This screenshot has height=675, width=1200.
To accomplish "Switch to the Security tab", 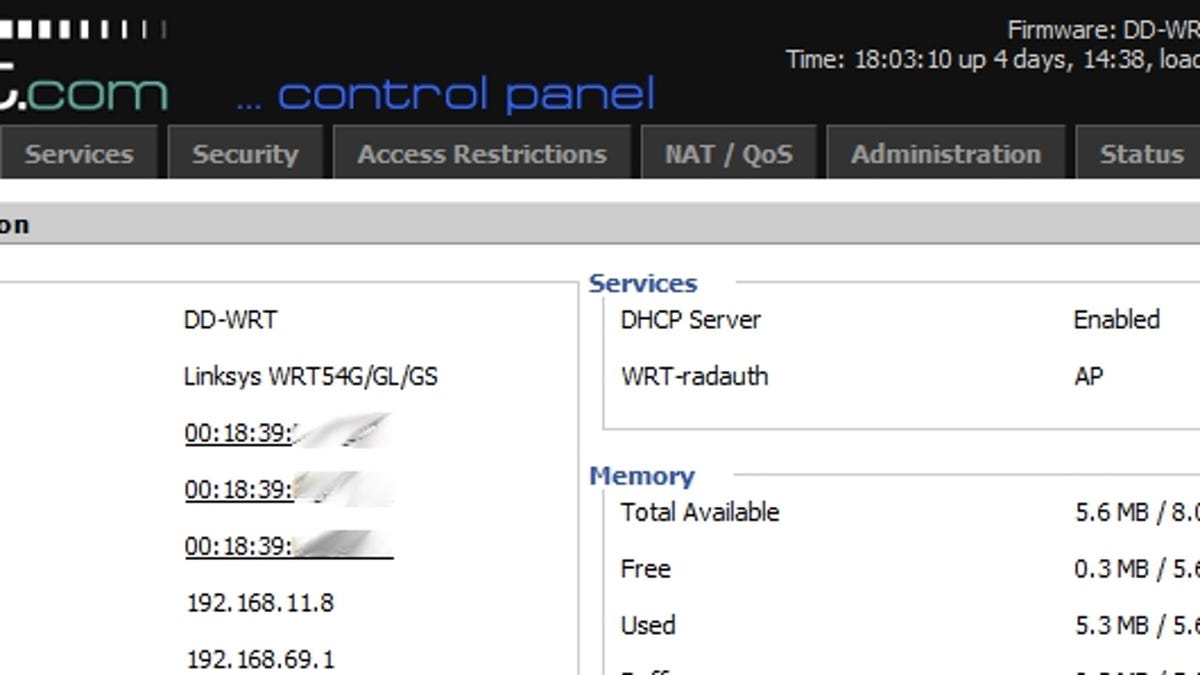I will [245, 153].
